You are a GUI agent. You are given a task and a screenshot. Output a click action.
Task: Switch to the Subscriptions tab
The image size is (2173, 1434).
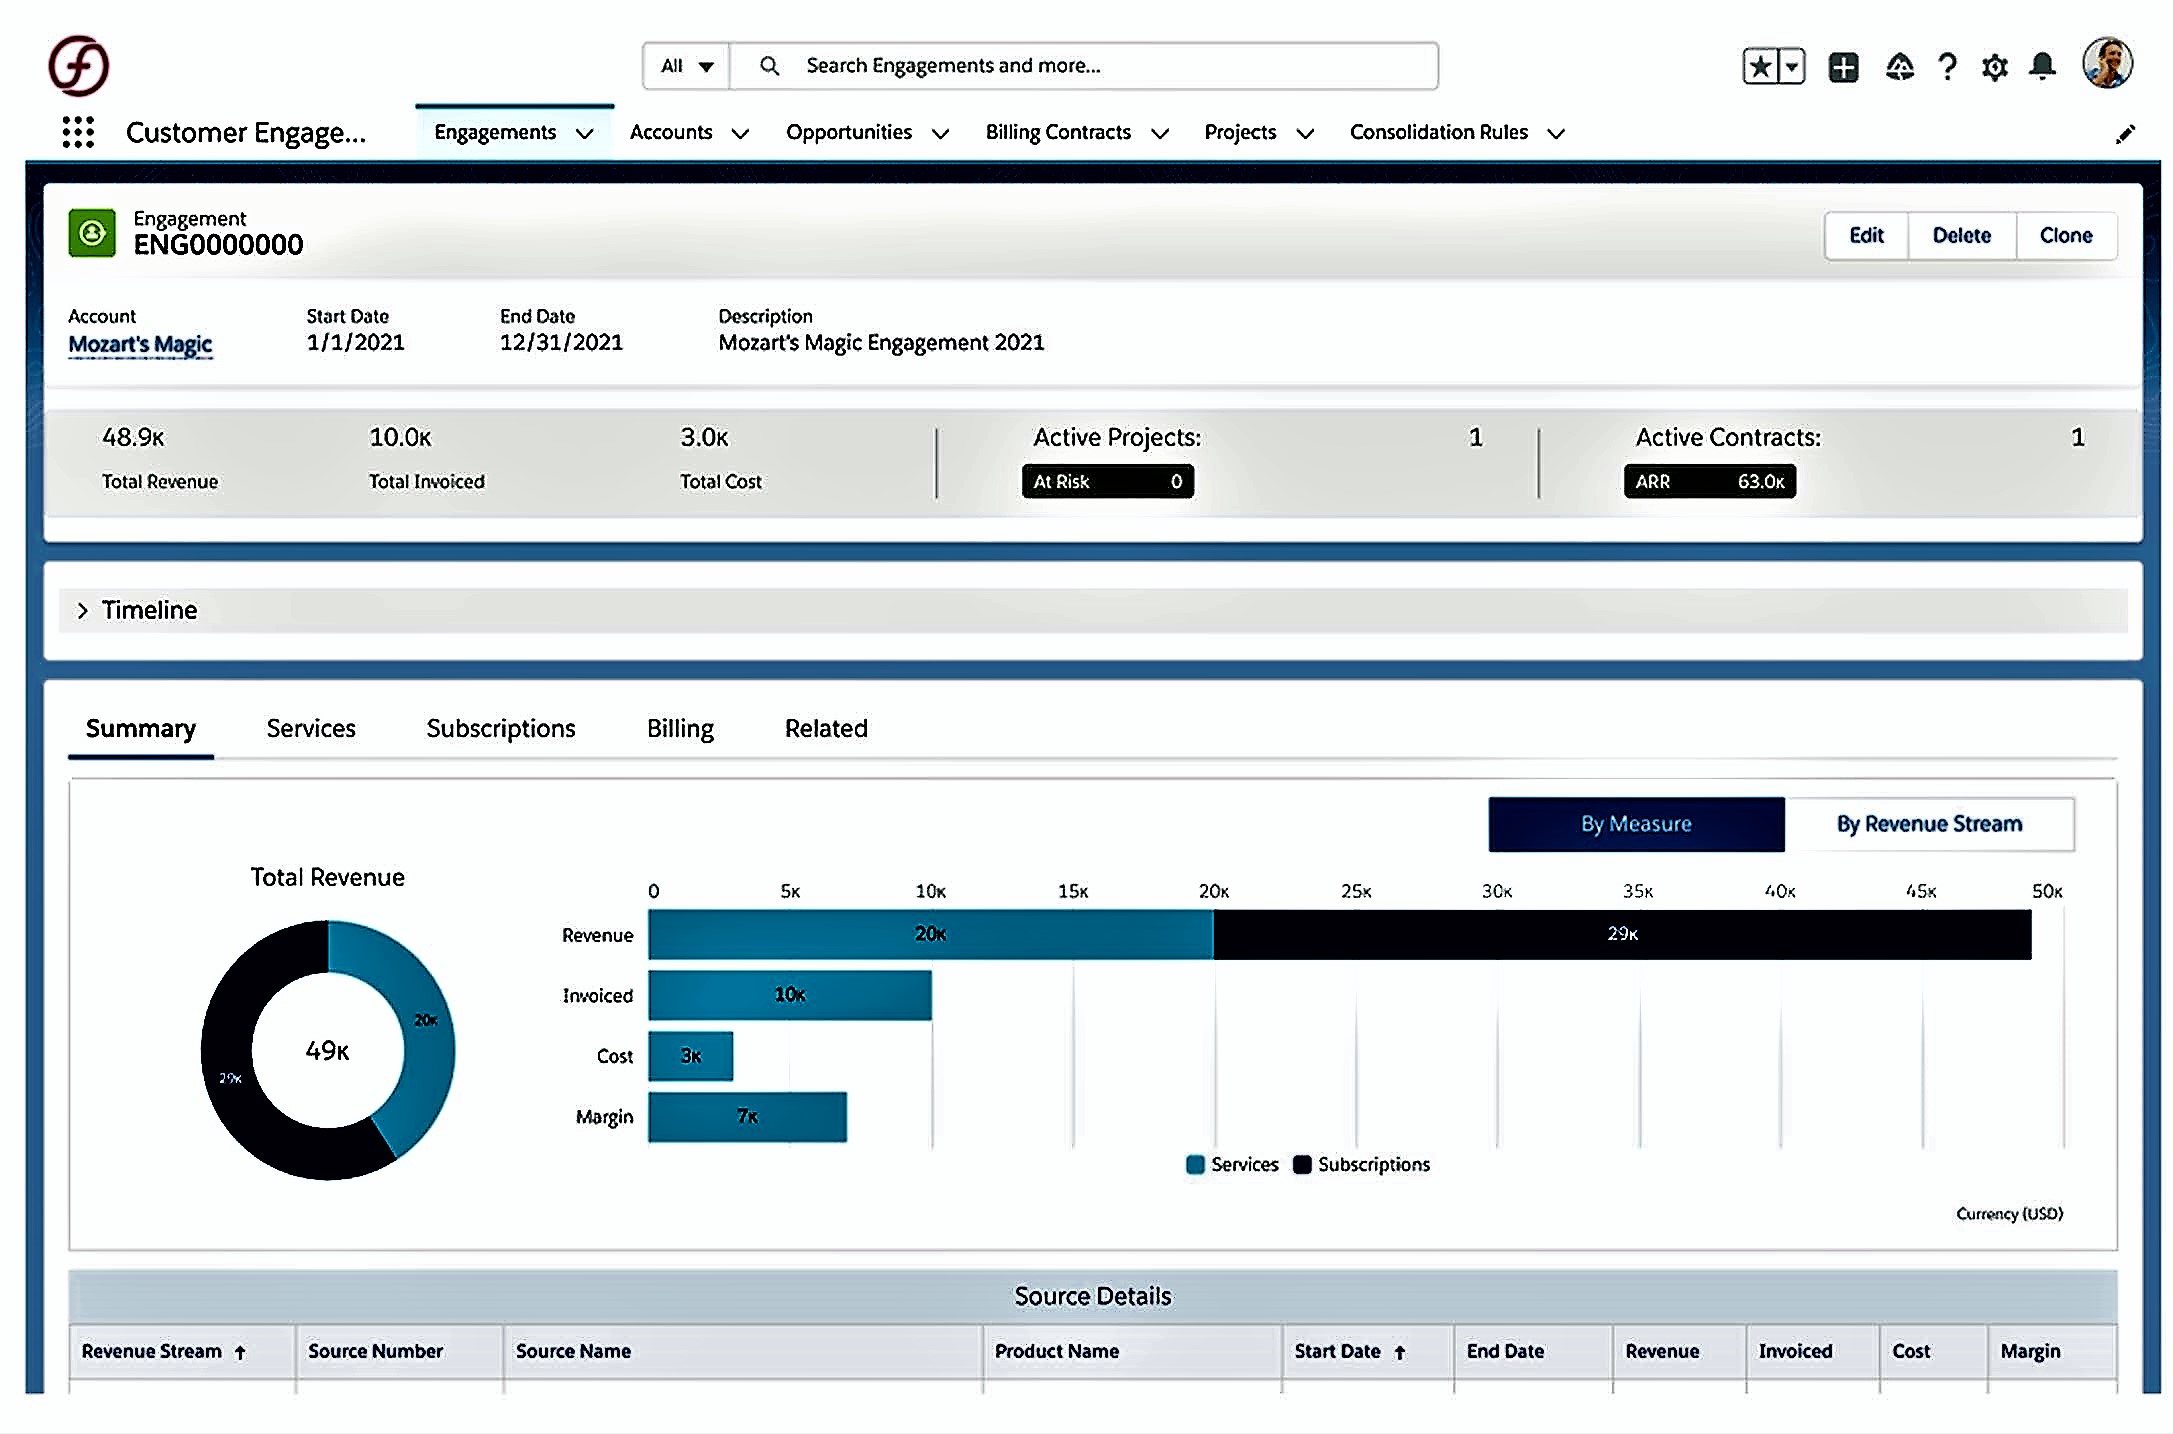point(500,728)
